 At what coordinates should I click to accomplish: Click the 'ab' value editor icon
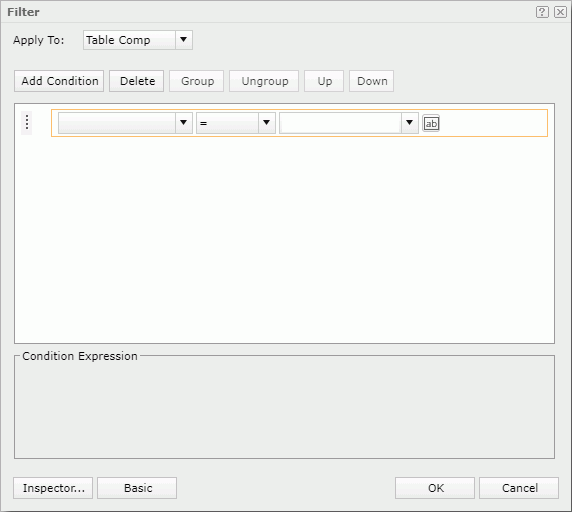point(431,123)
